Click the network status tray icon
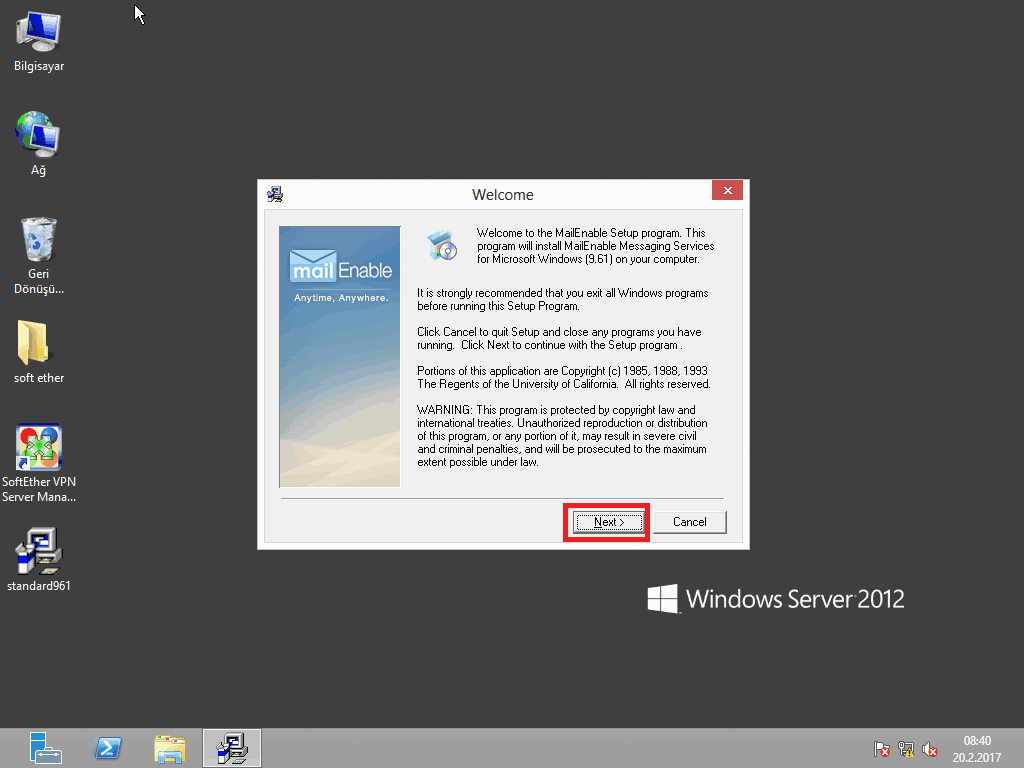This screenshot has width=1024, height=768. click(906, 749)
